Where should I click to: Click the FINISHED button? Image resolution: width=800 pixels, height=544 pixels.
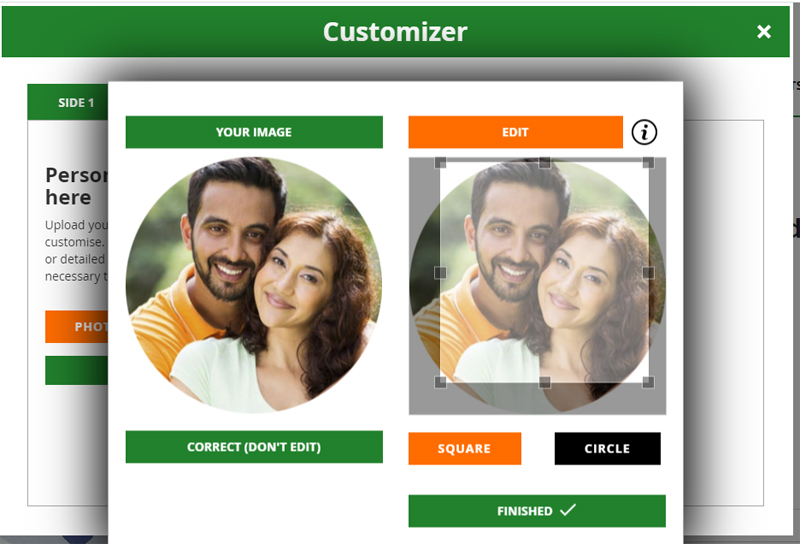537,511
